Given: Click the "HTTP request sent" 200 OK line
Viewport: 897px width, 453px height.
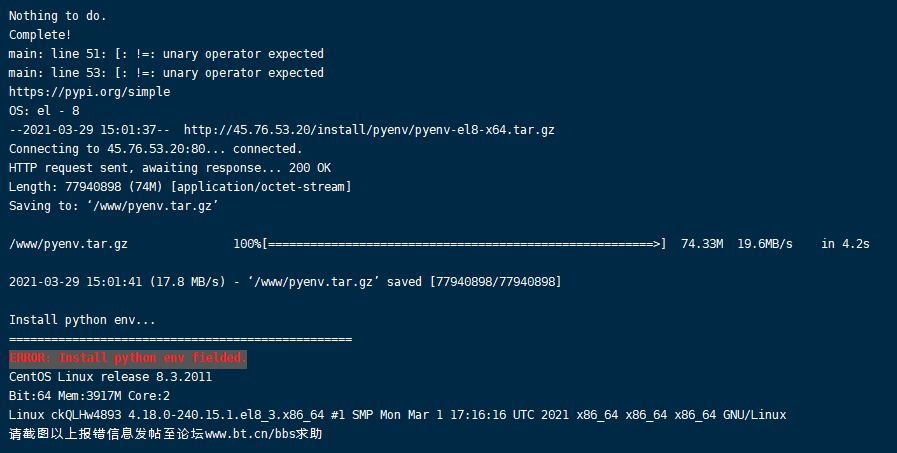Looking at the screenshot, I should [170, 168].
